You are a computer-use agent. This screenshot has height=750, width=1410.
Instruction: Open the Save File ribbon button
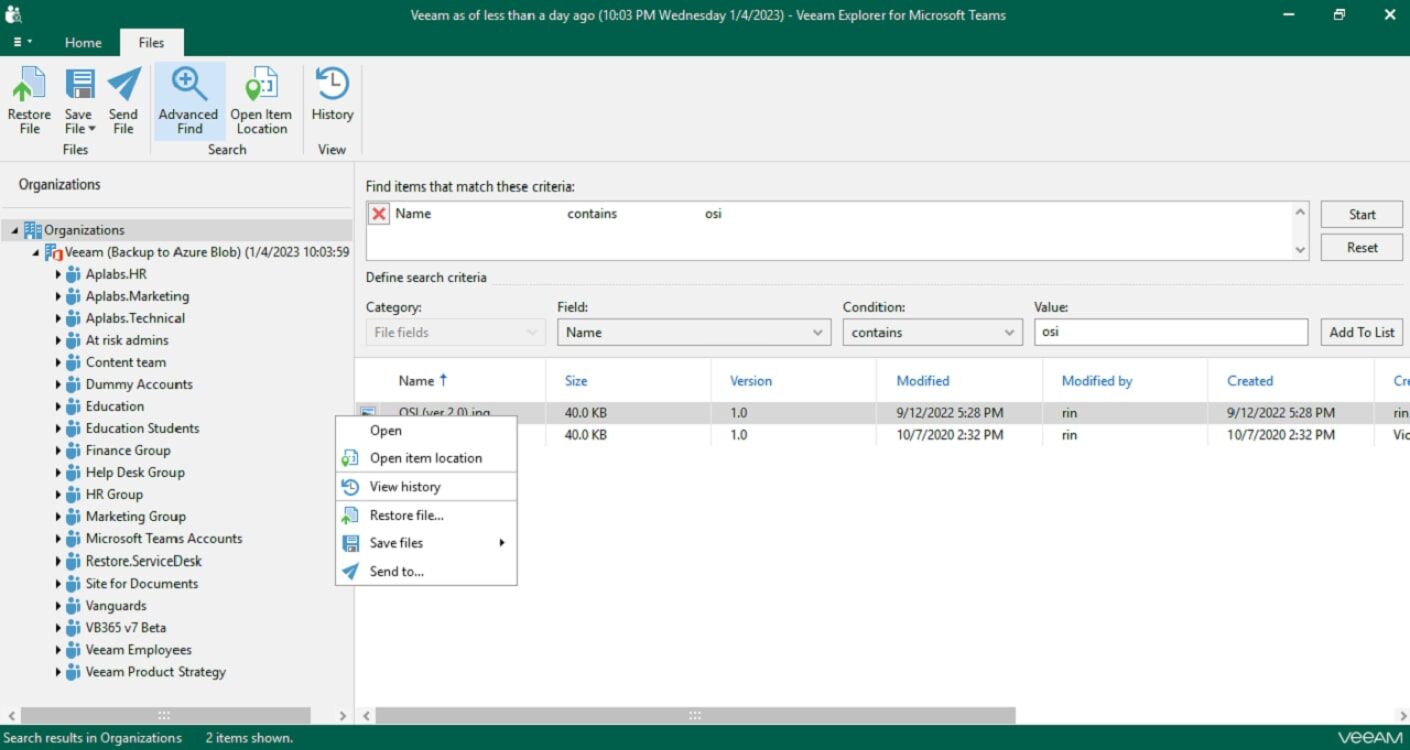point(79,101)
